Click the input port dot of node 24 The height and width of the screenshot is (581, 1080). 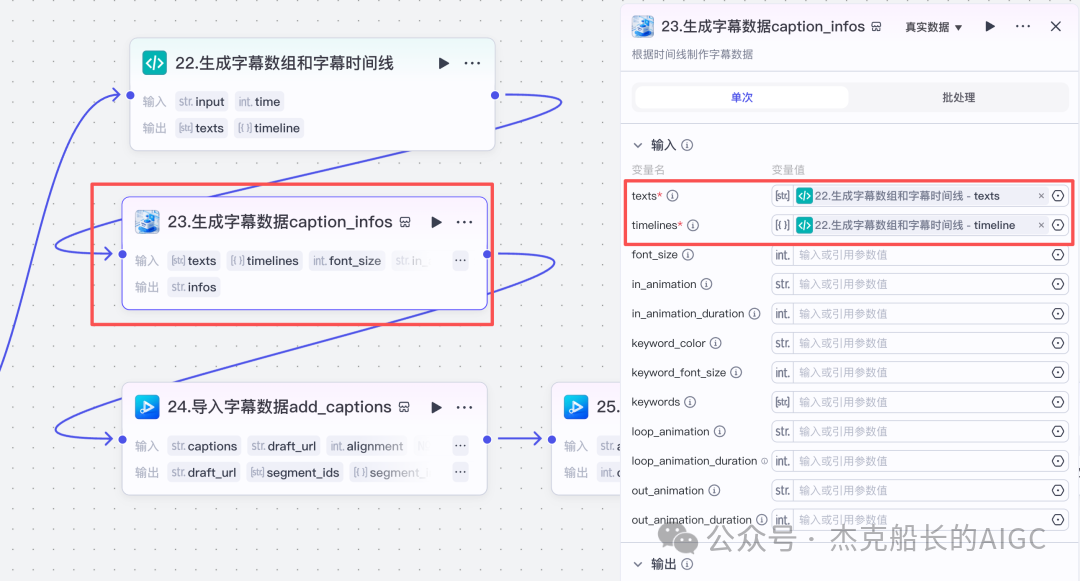pos(122,439)
